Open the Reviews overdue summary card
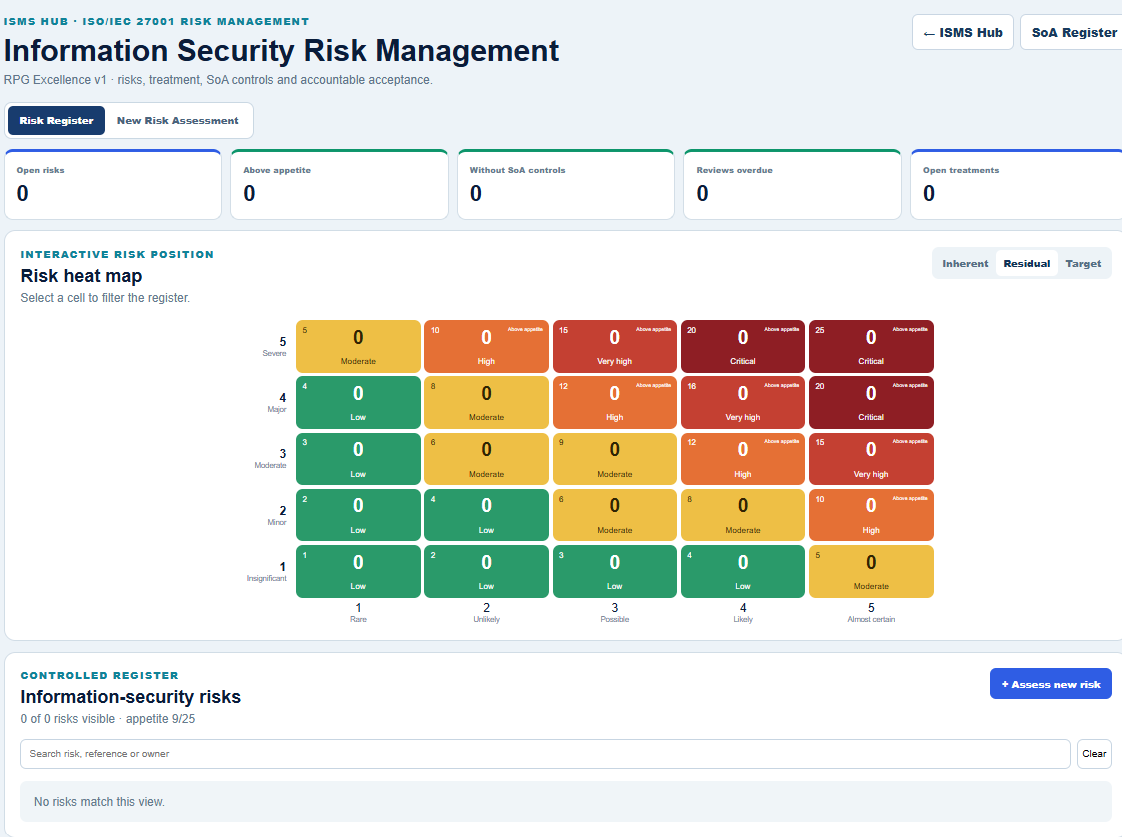The image size is (1122, 837). coord(792,185)
